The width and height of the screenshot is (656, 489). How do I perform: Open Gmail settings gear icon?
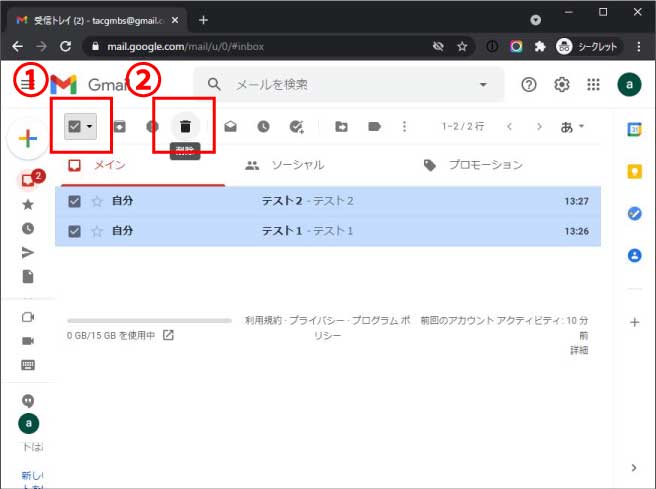coord(562,85)
